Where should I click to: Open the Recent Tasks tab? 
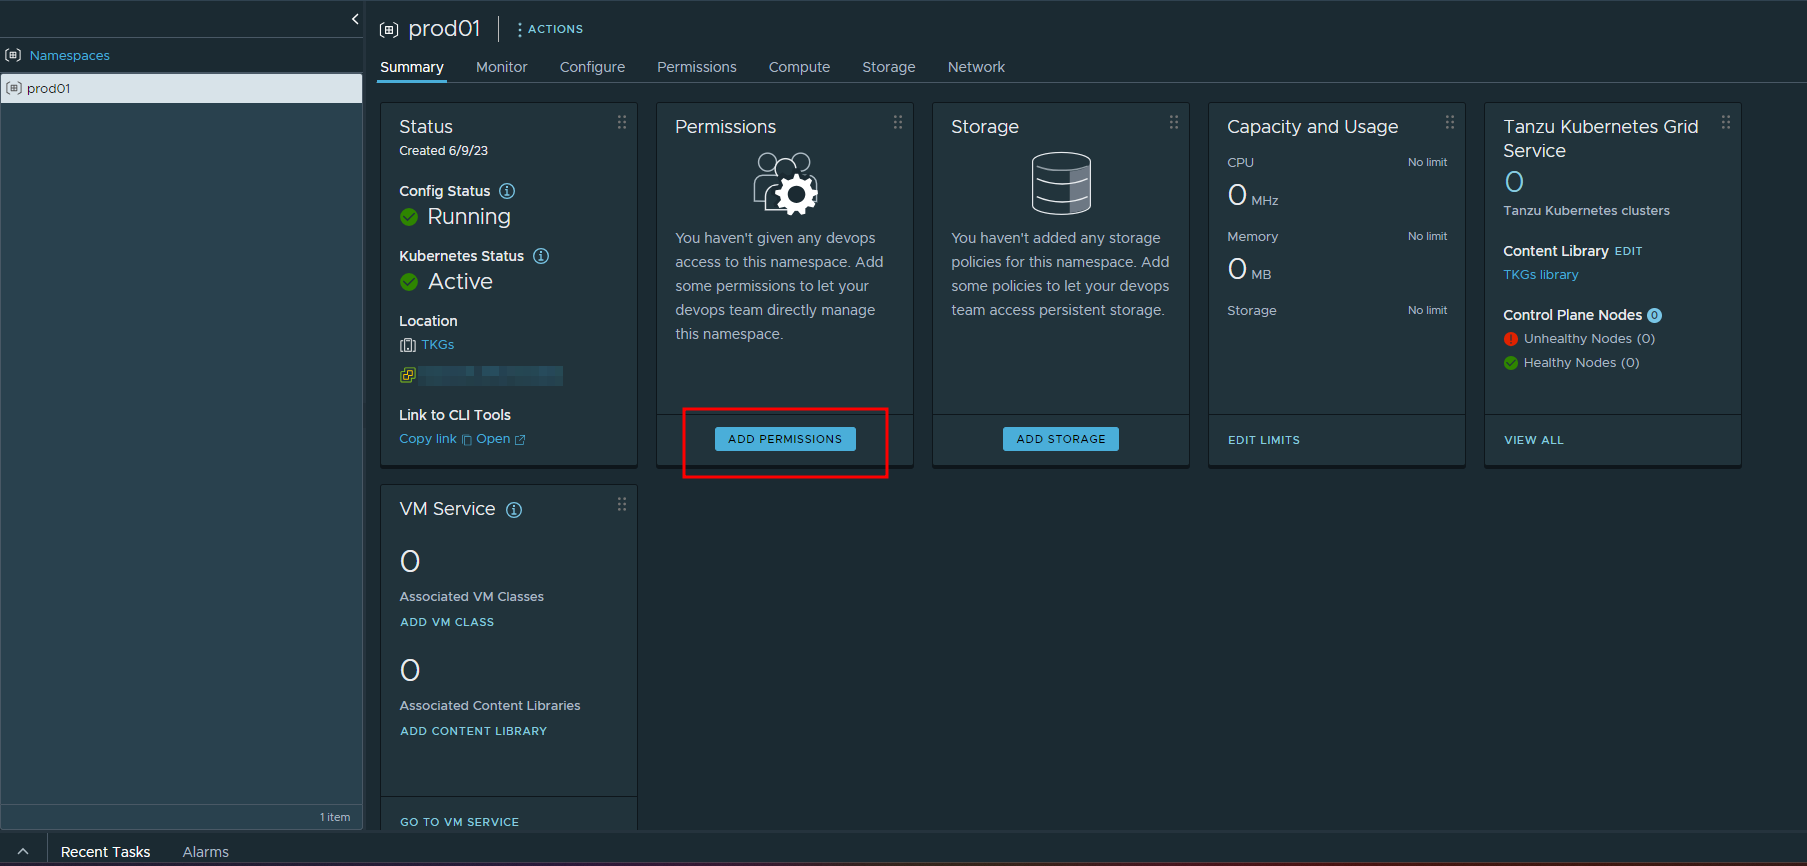point(105,852)
